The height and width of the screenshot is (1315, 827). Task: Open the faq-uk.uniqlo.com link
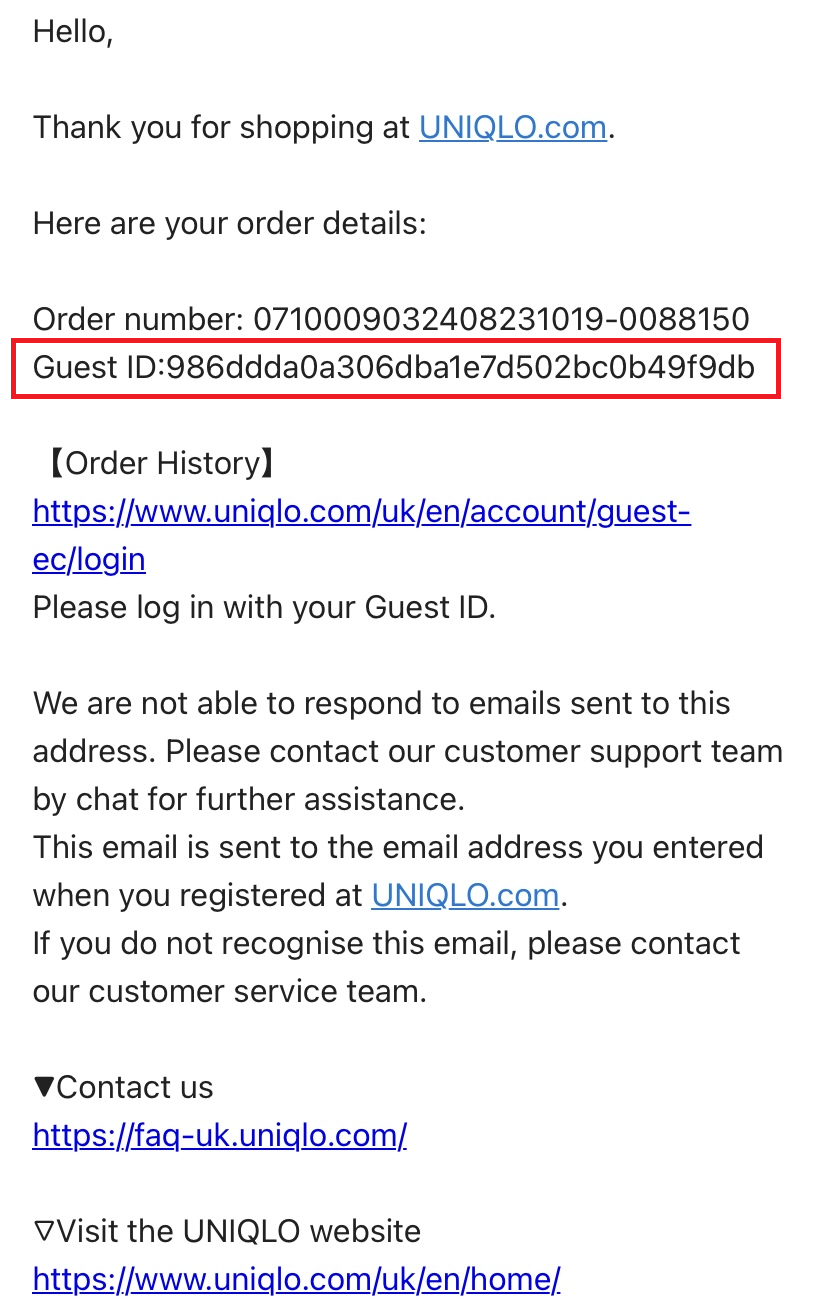point(219,1135)
